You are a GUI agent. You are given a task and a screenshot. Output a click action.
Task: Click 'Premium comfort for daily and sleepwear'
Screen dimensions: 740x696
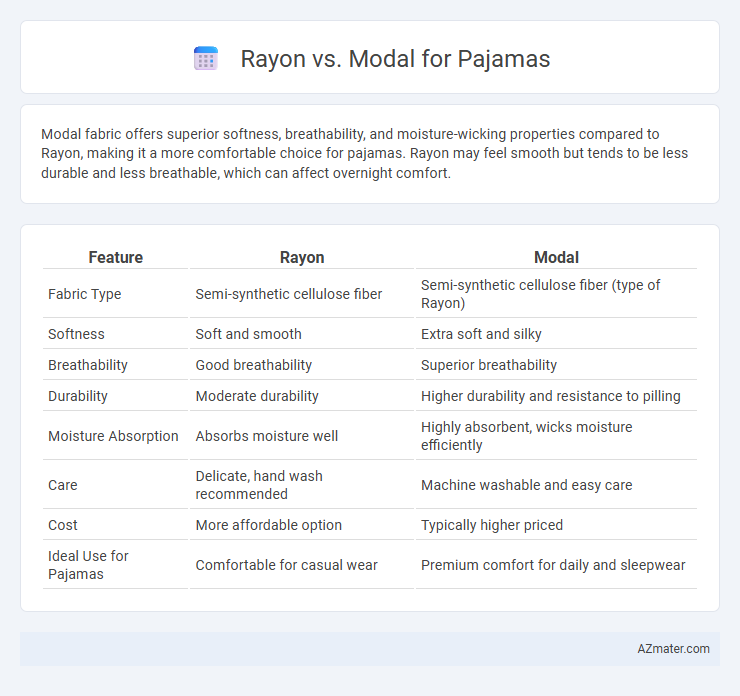tap(553, 565)
